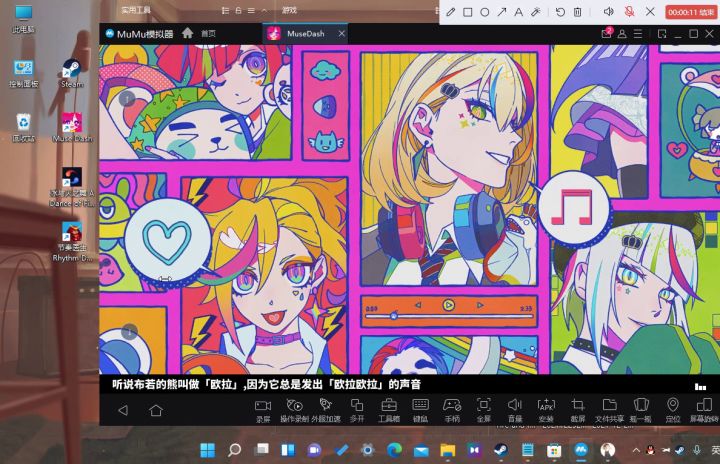The image size is (720, 464).
Task: Switch emulator to 全屏 fullscreen
Action: point(484,410)
